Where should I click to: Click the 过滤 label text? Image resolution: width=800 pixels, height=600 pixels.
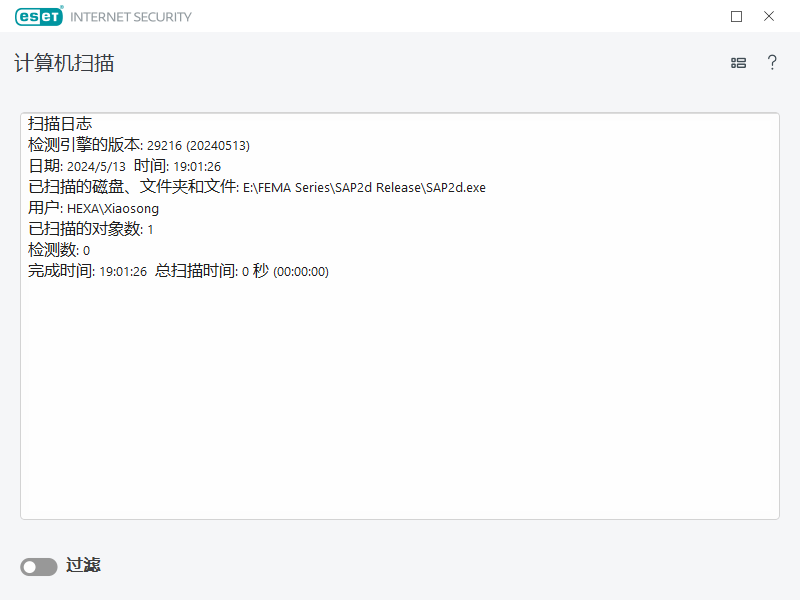[83, 565]
